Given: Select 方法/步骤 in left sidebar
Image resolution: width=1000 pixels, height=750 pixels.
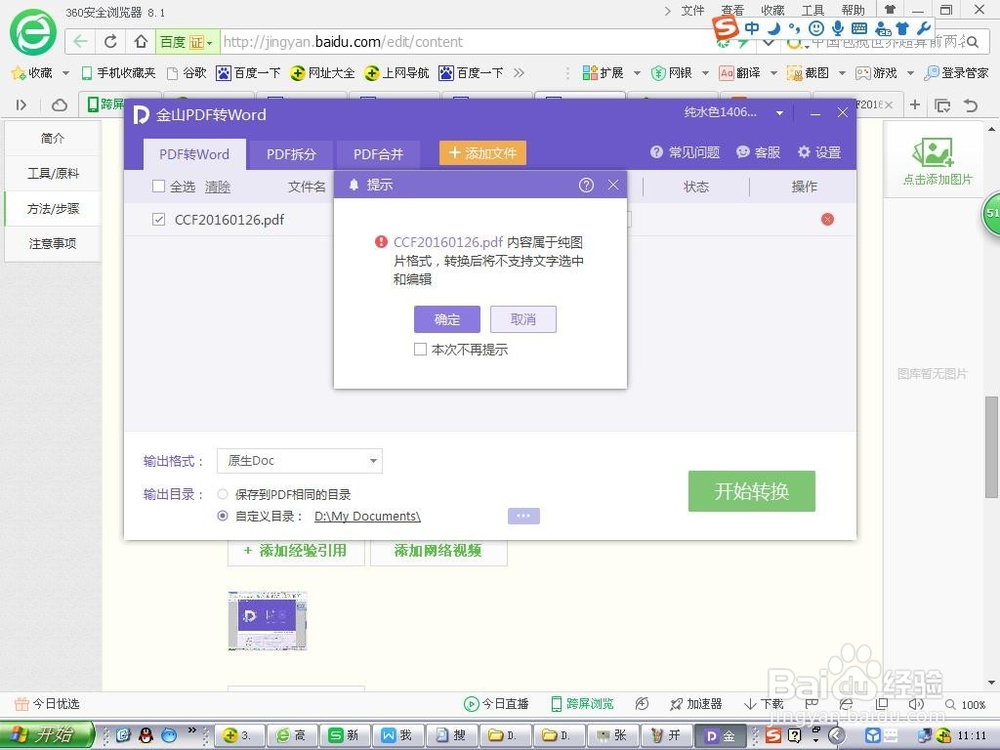Looking at the screenshot, I should (x=53, y=209).
